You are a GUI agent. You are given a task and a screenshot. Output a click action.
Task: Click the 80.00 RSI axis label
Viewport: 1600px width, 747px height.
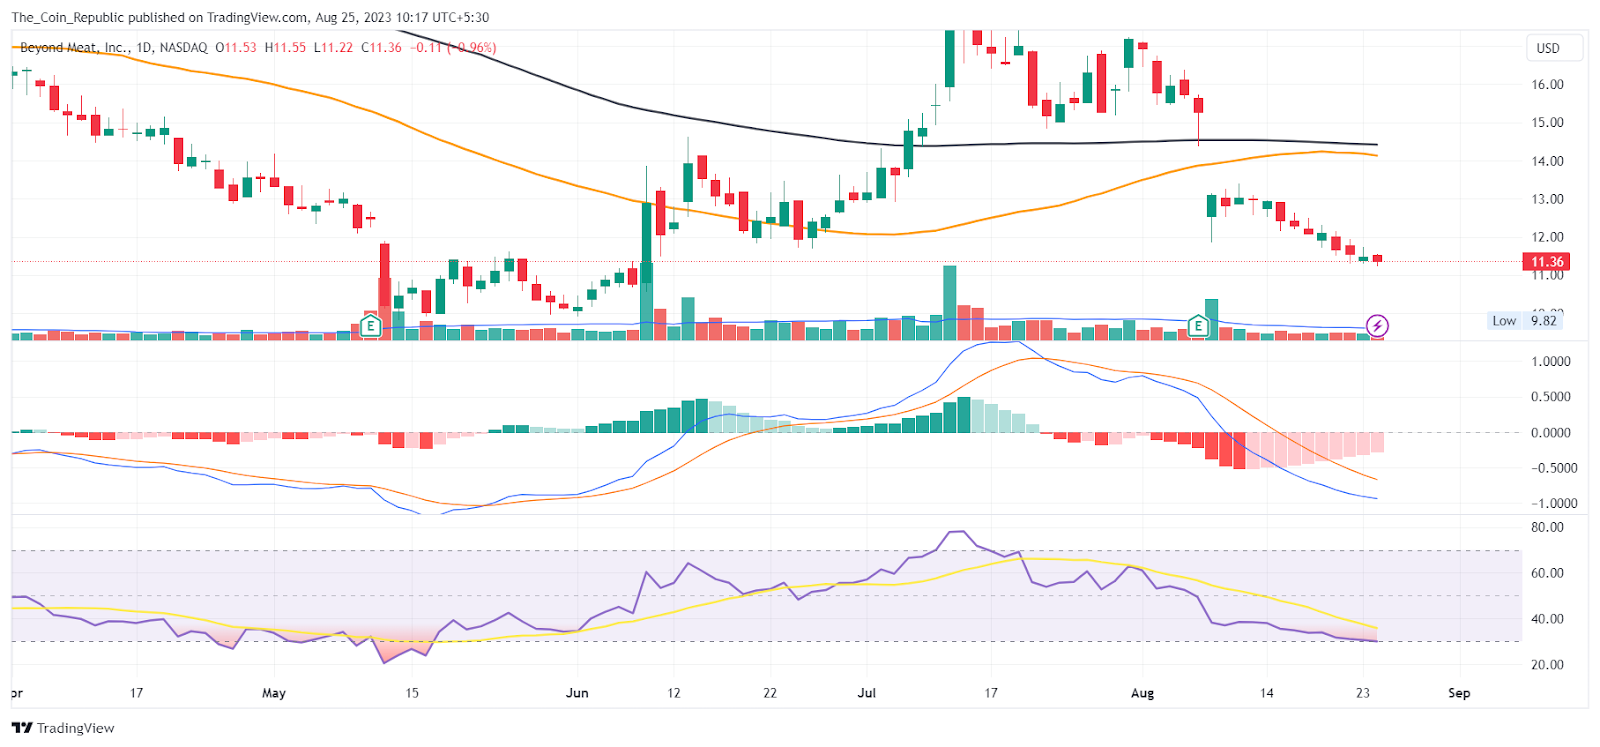click(1548, 528)
